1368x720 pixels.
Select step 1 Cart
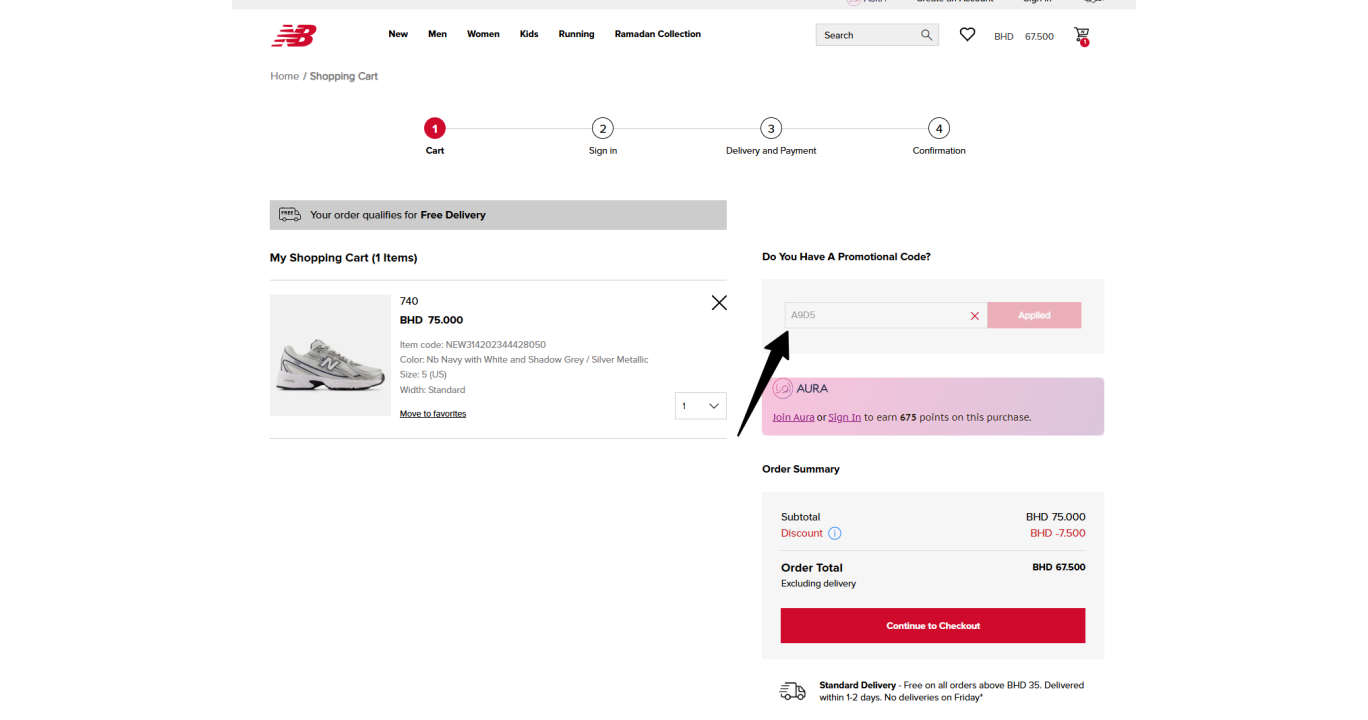click(x=434, y=128)
